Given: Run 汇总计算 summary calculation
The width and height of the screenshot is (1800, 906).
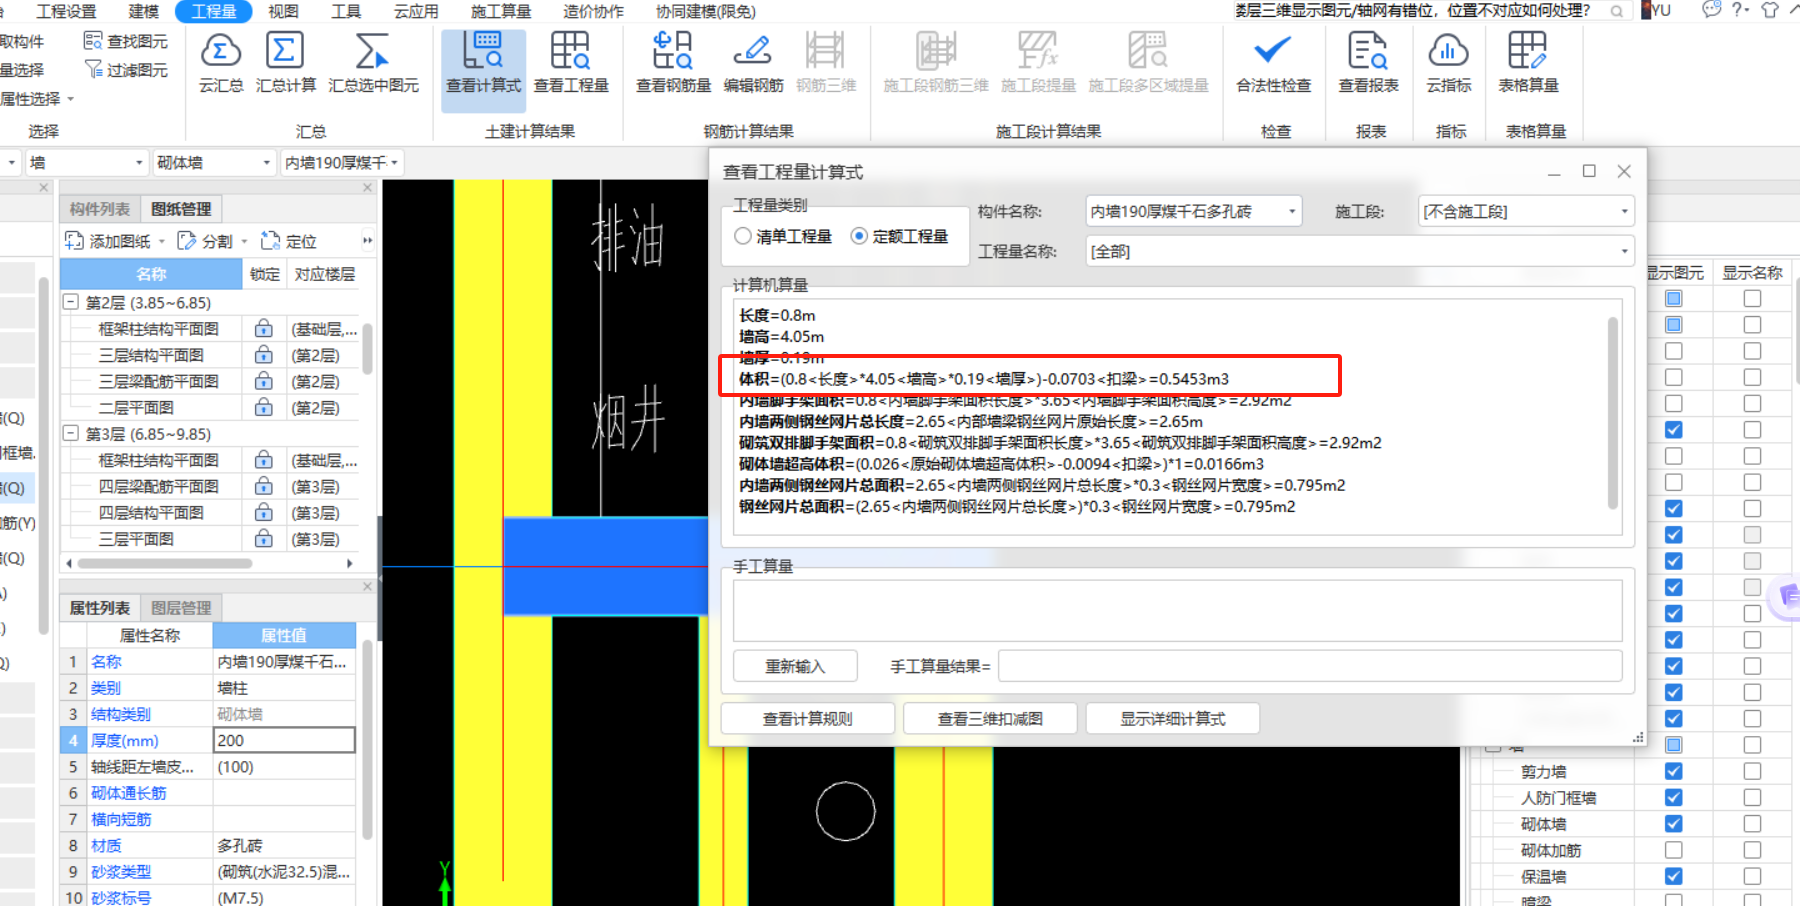Looking at the screenshot, I should point(285,62).
